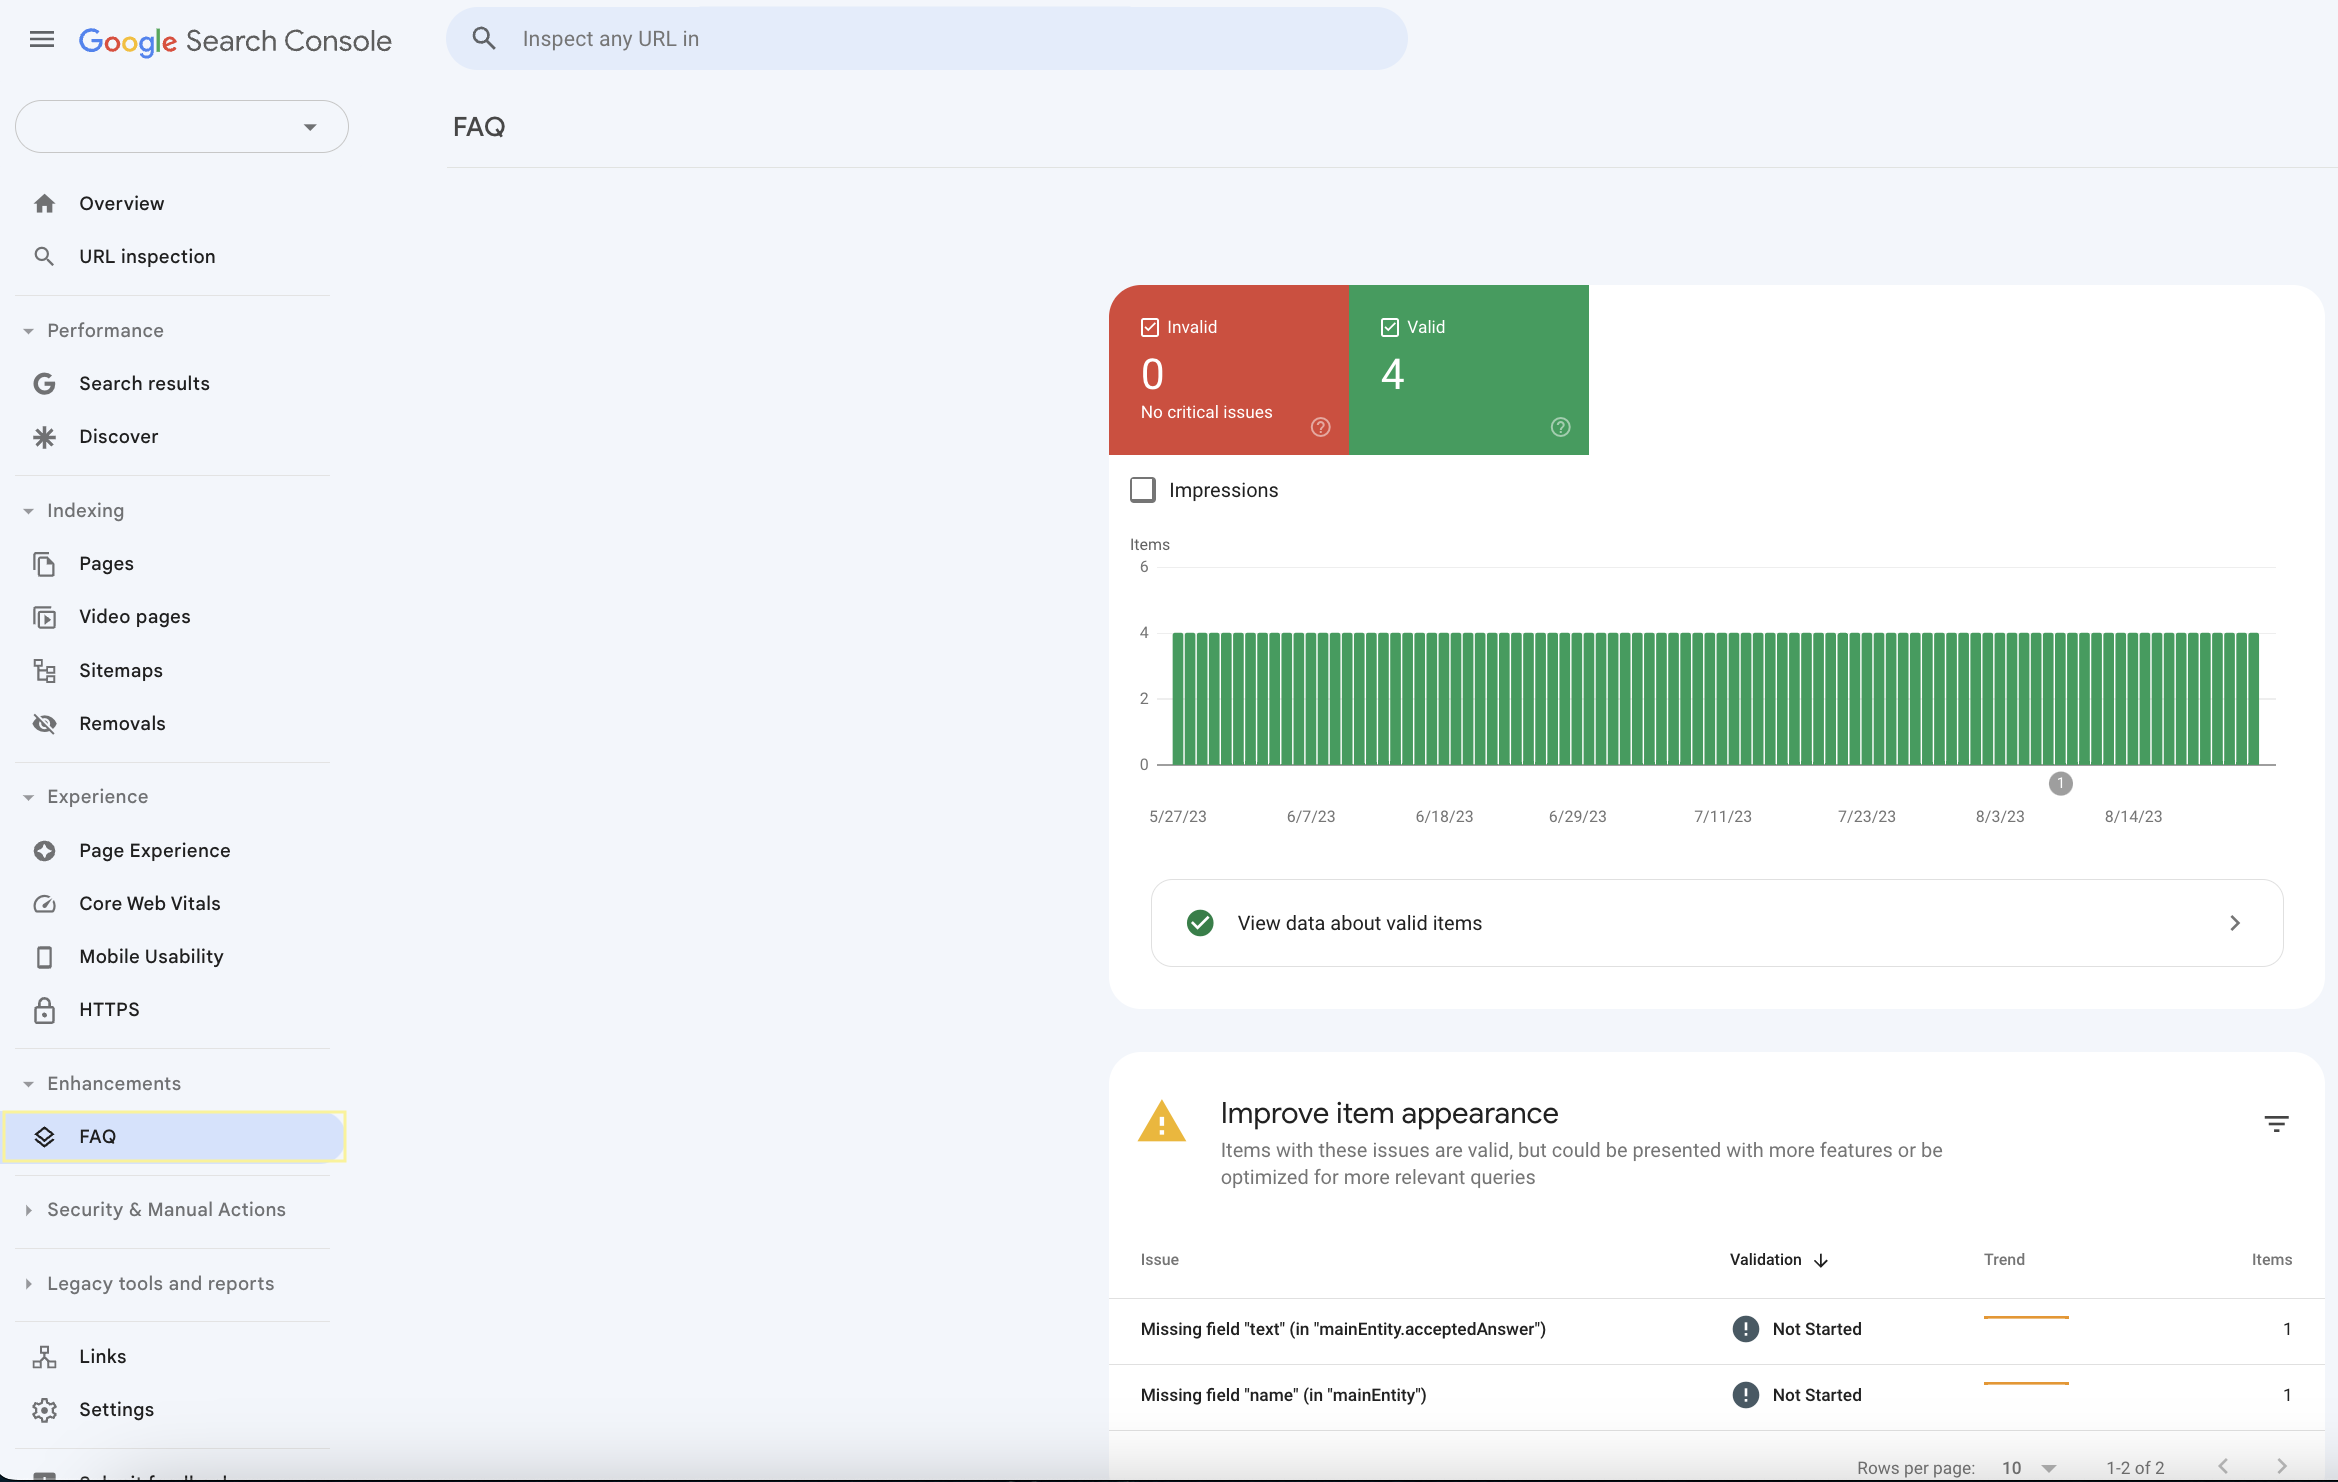Image resolution: width=2338 pixels, height=1482 pixels.
Task: Open issue Missing field "name" row
Action: click(1716, 1395)
